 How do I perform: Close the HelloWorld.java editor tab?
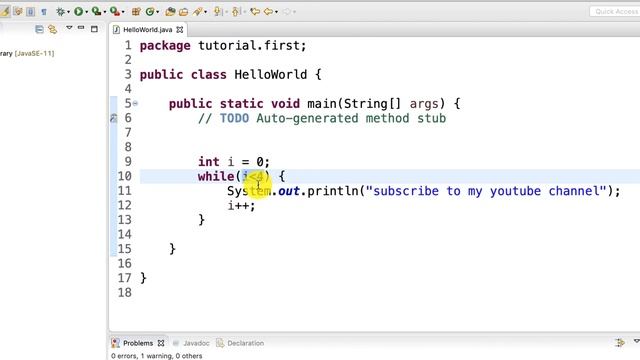point(180,30)
